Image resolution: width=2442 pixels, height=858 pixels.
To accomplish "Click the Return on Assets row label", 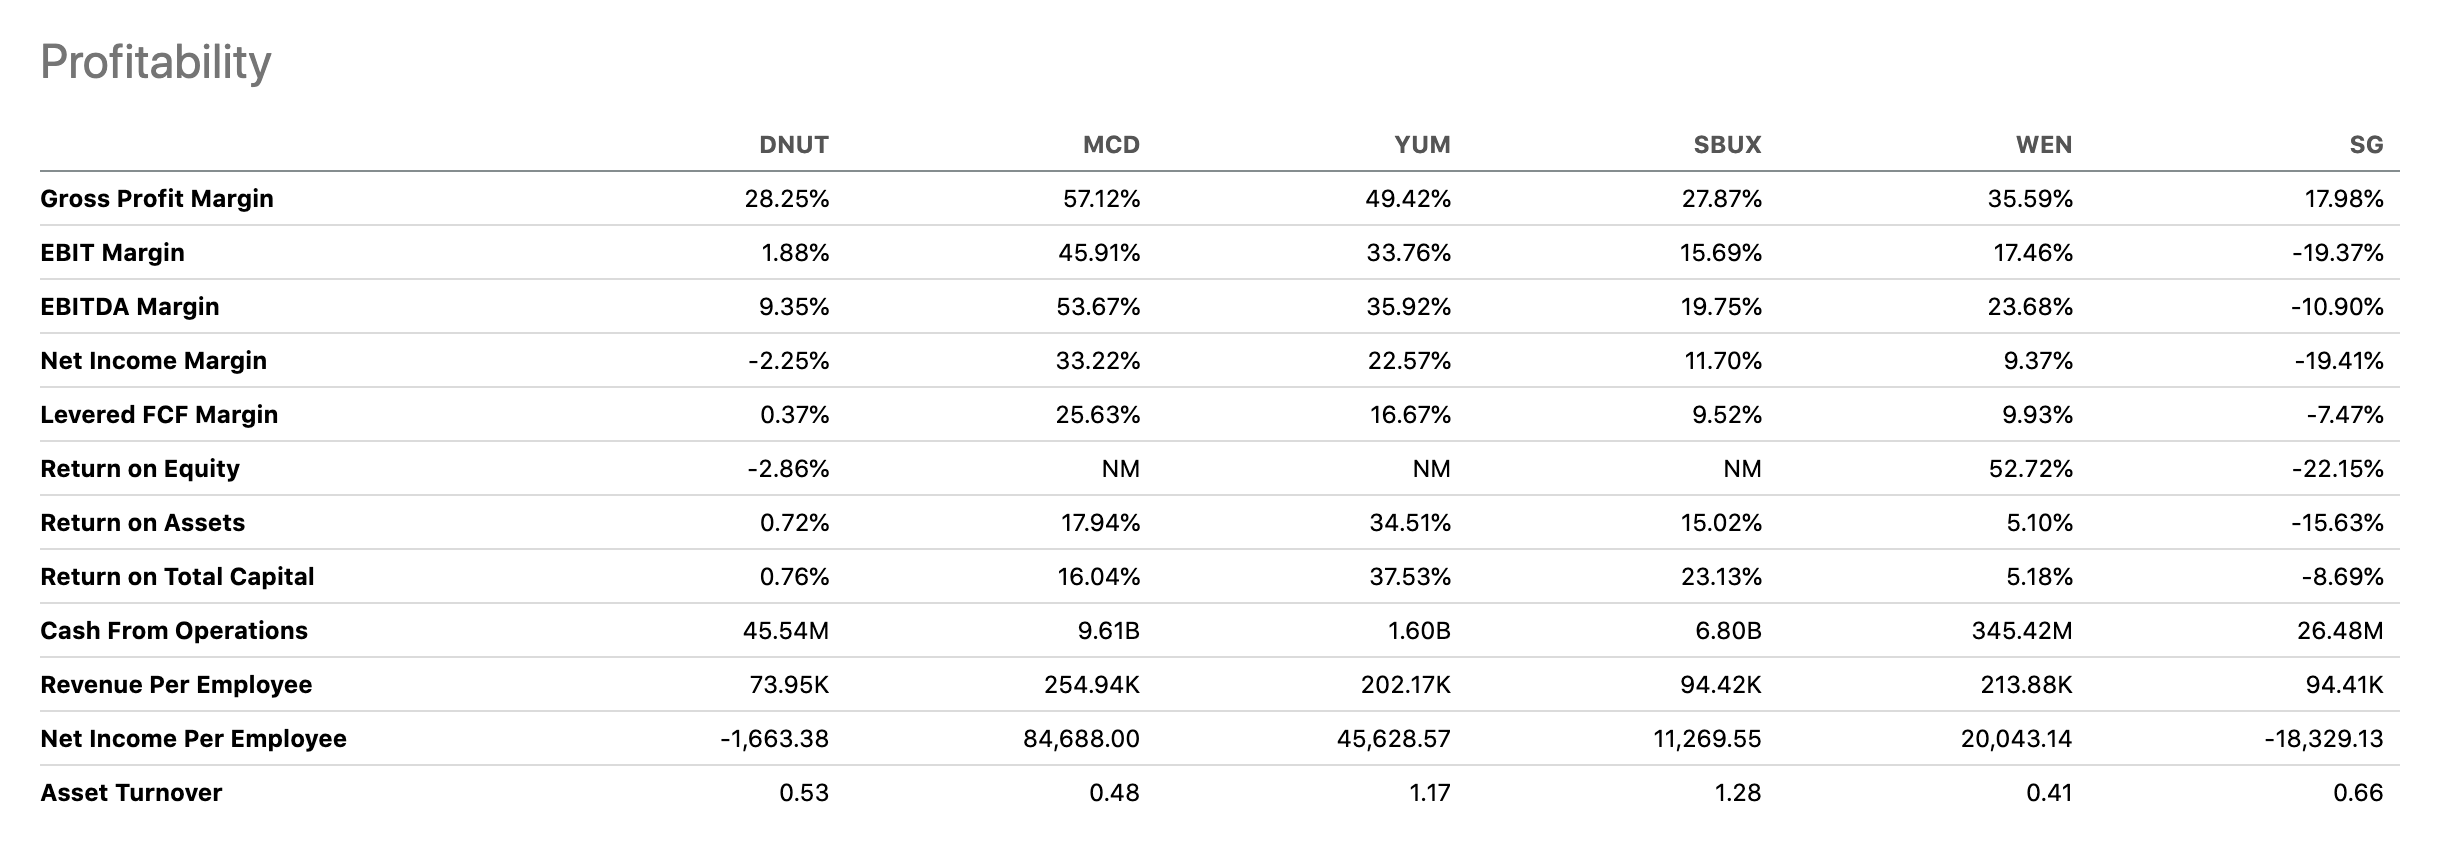I will (x=142, y=523).
